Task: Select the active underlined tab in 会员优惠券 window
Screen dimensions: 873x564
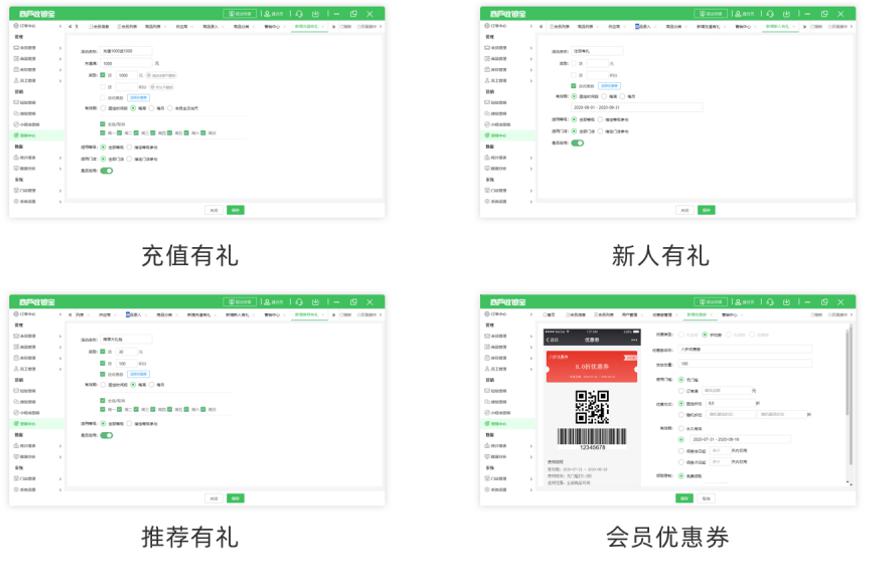Action: click(x=697, y=315)
